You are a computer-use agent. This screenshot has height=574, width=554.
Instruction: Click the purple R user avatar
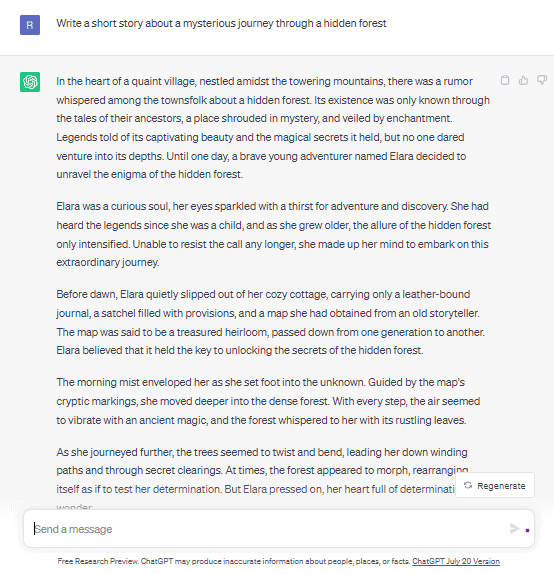click(30, 25)
